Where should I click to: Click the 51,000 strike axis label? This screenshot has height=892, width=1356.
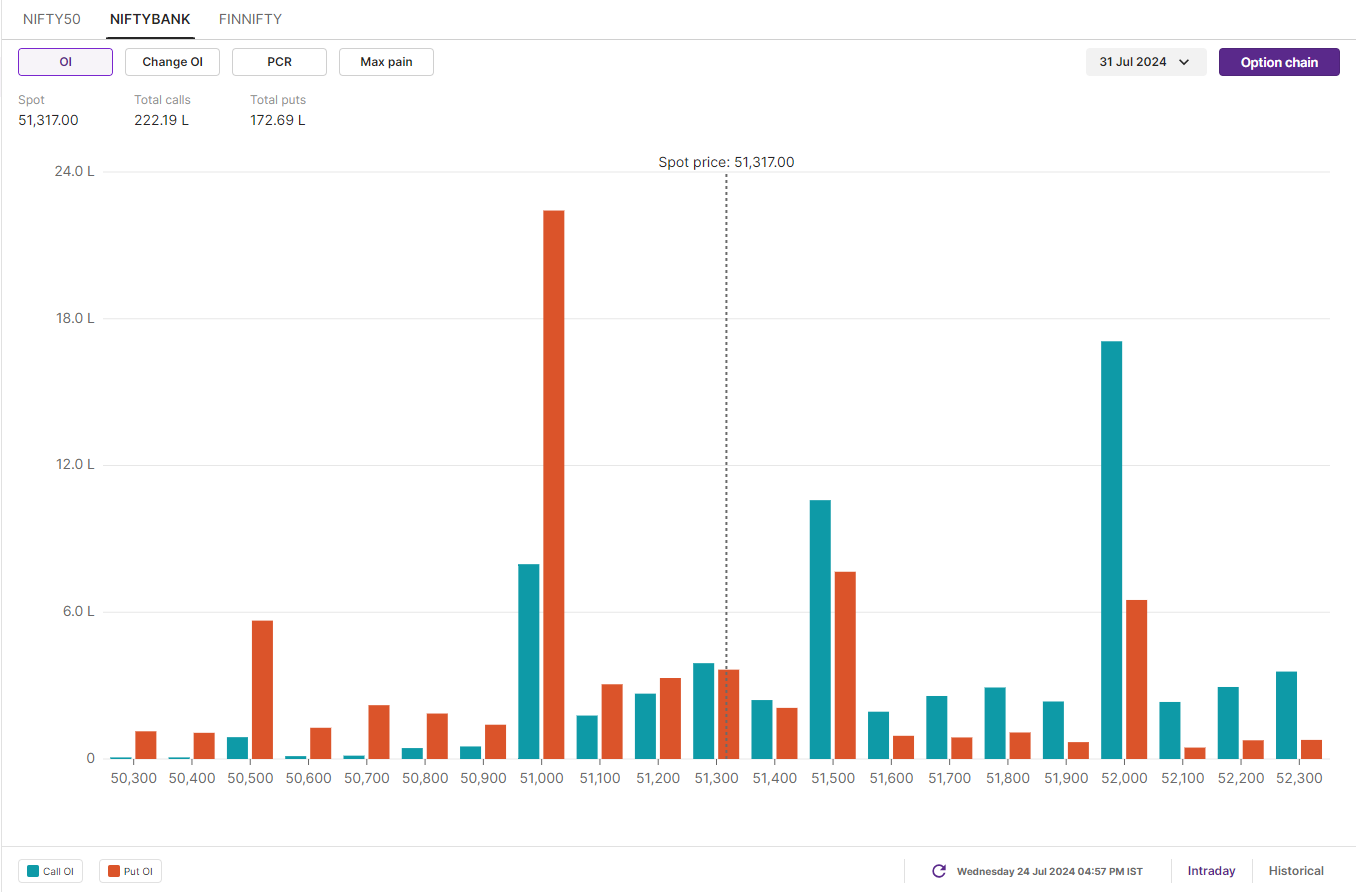(541, 778)
